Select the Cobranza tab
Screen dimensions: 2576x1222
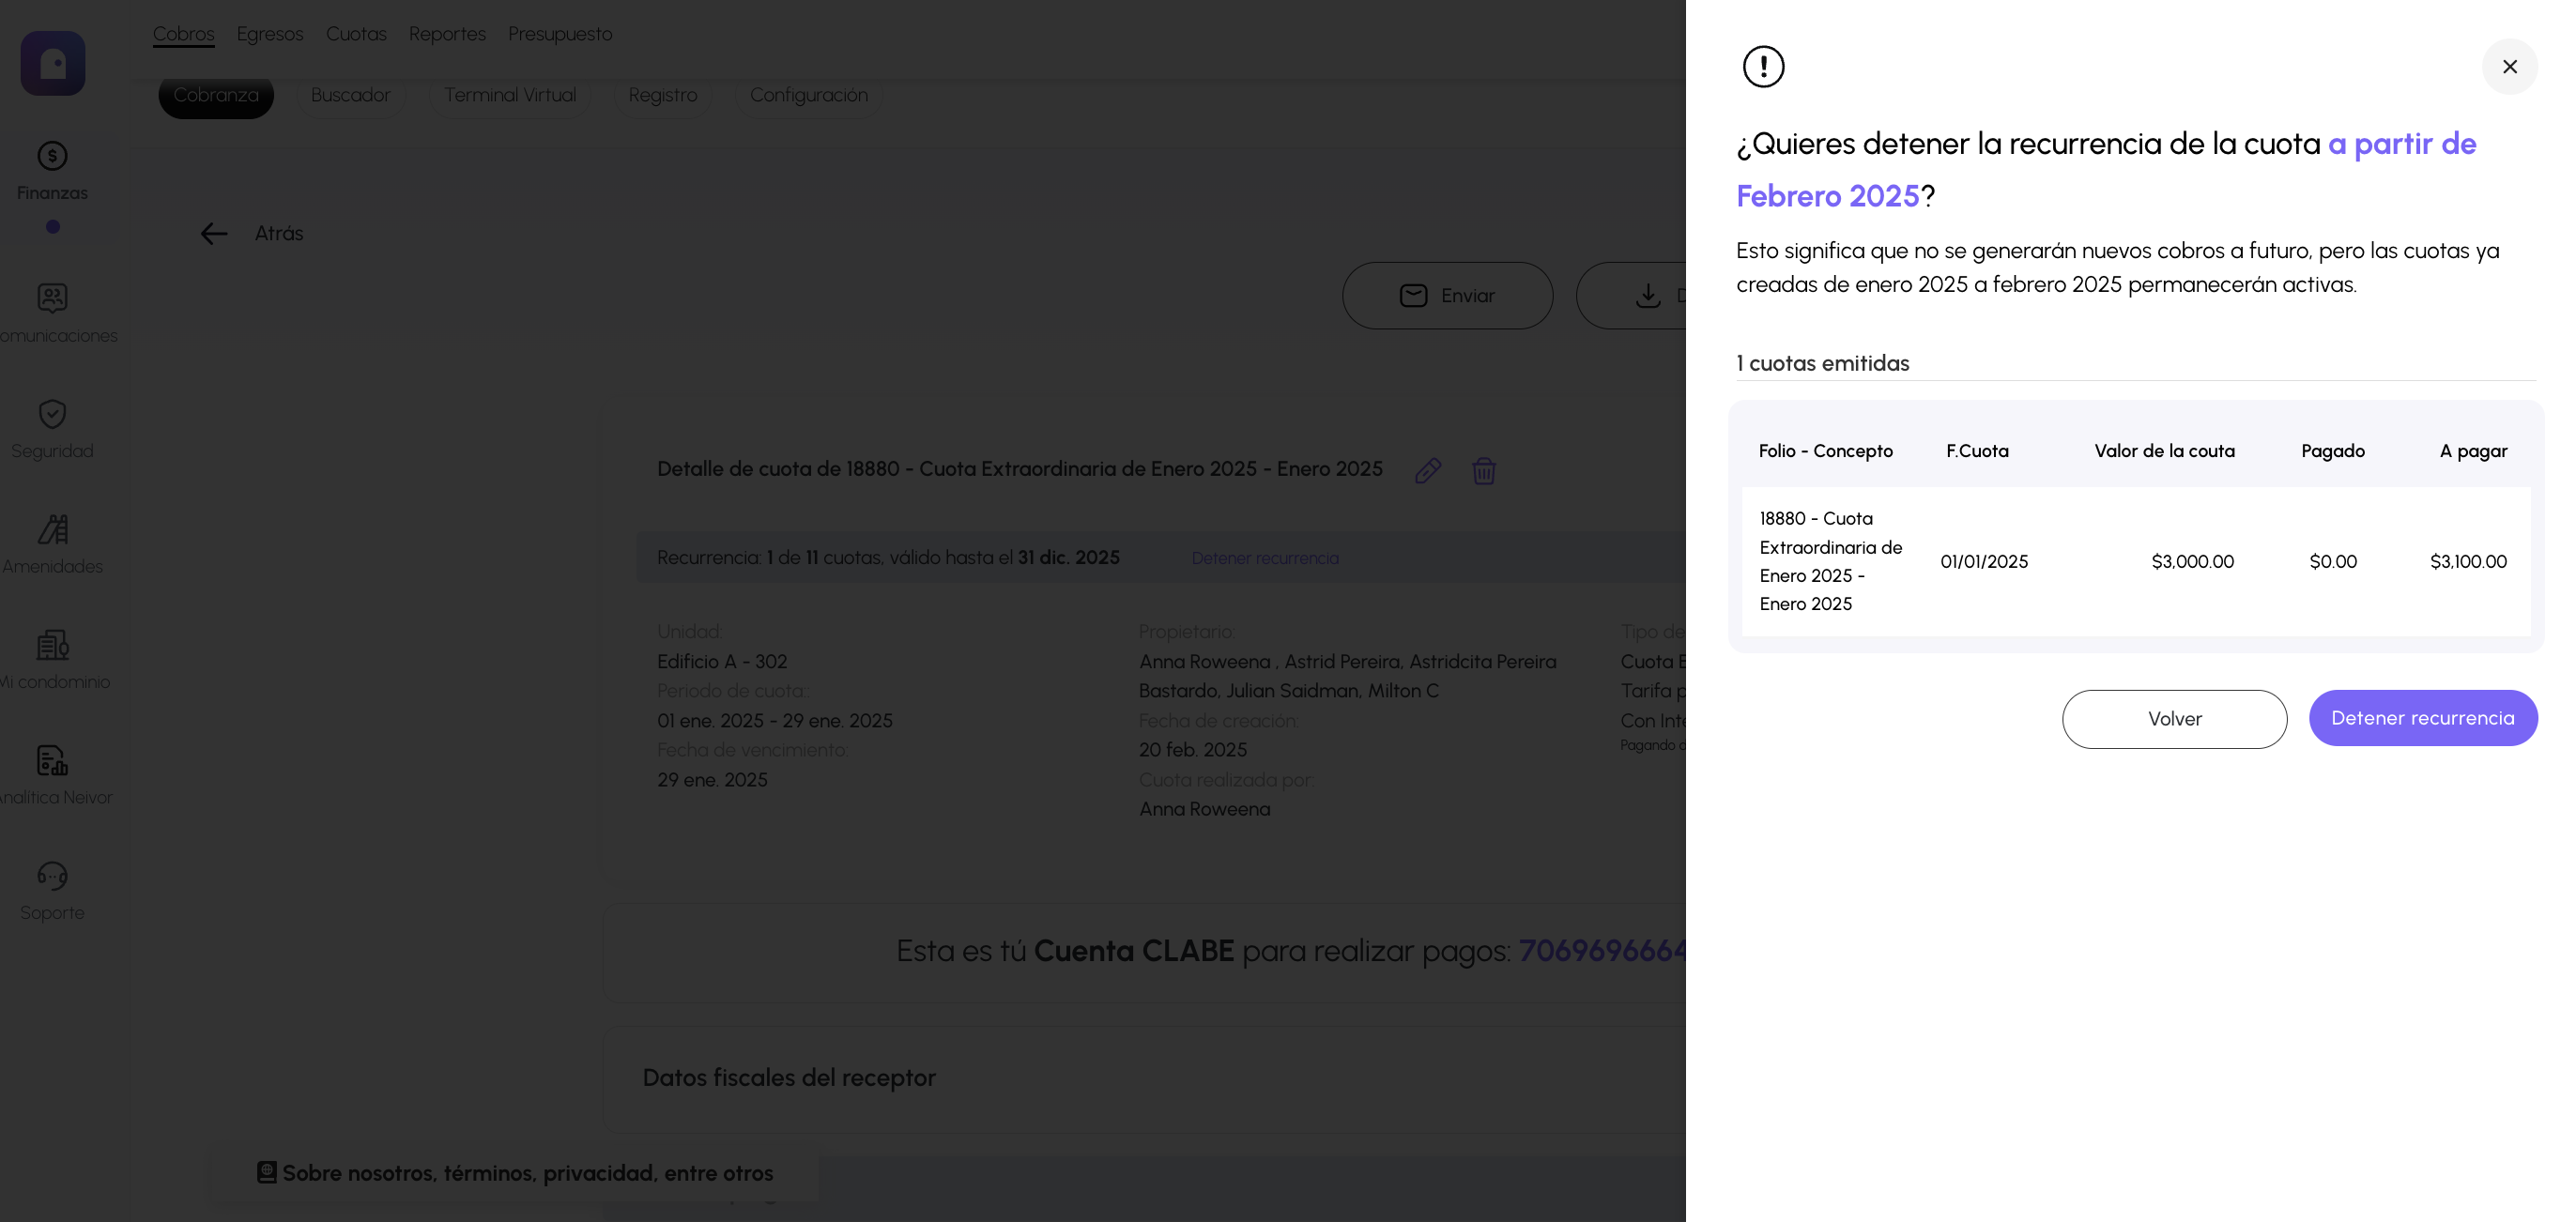216,95
